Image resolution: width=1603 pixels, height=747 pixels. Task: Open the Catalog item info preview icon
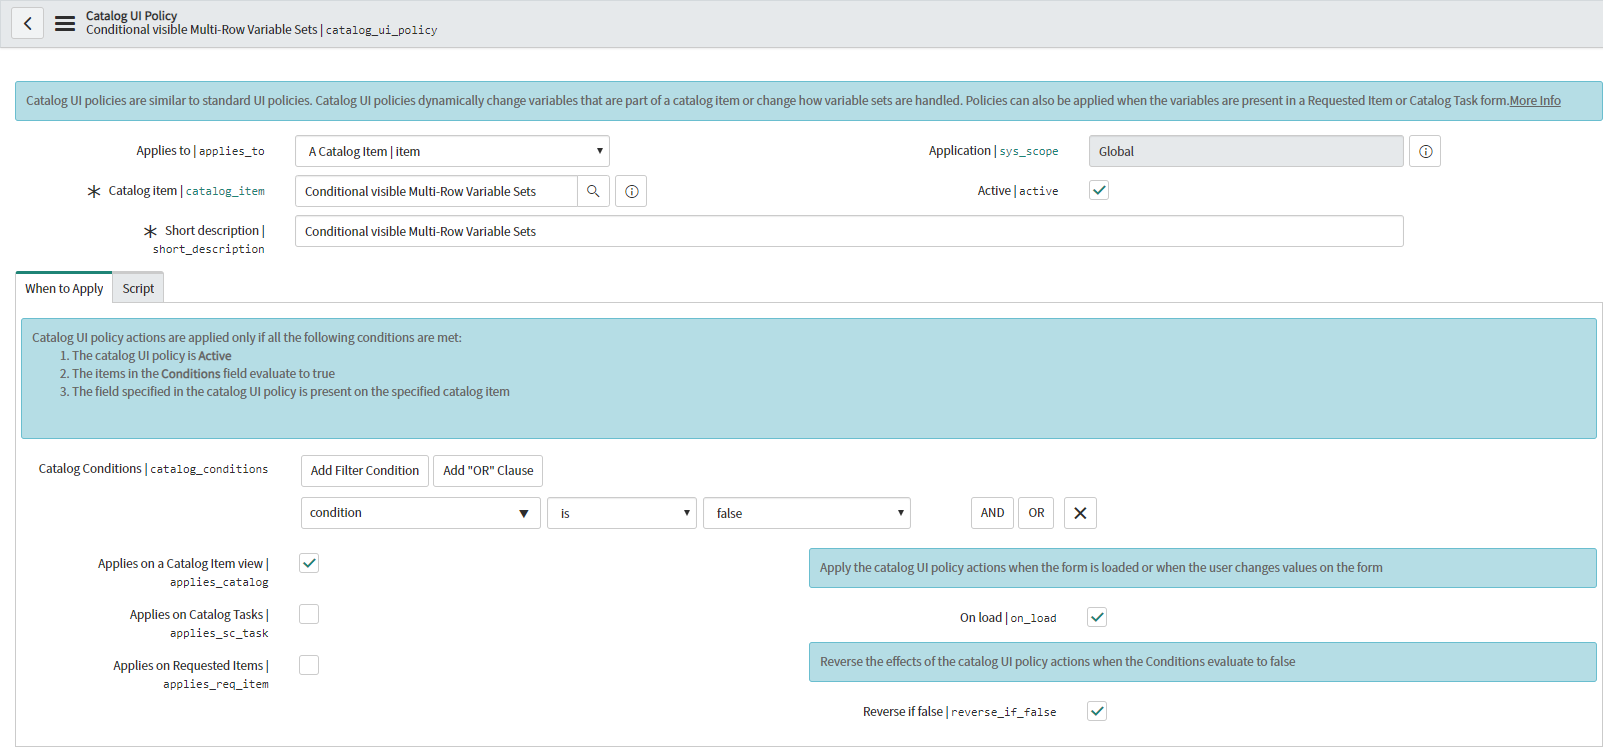click(631, 191)
